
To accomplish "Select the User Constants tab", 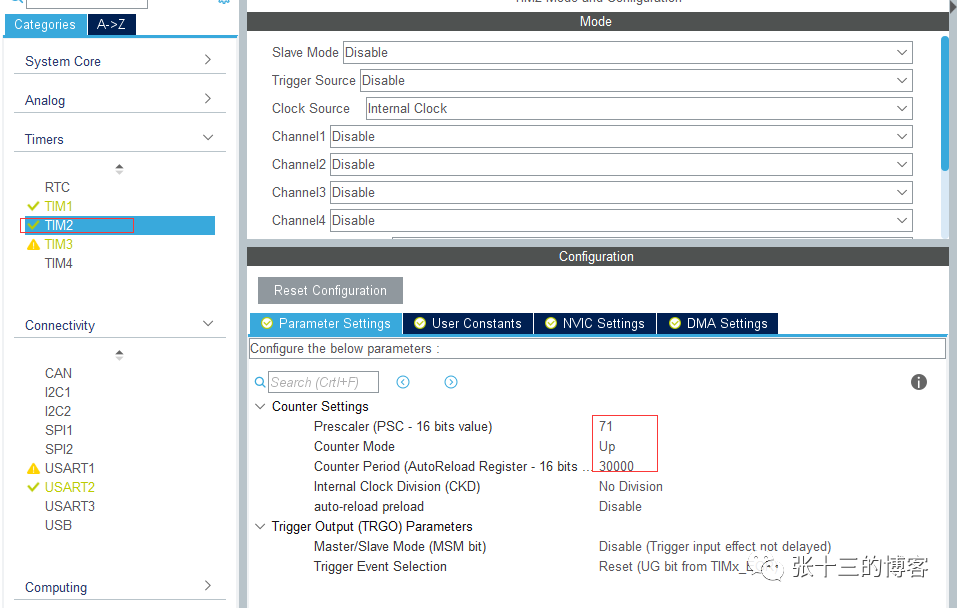I will pos(468,324).
